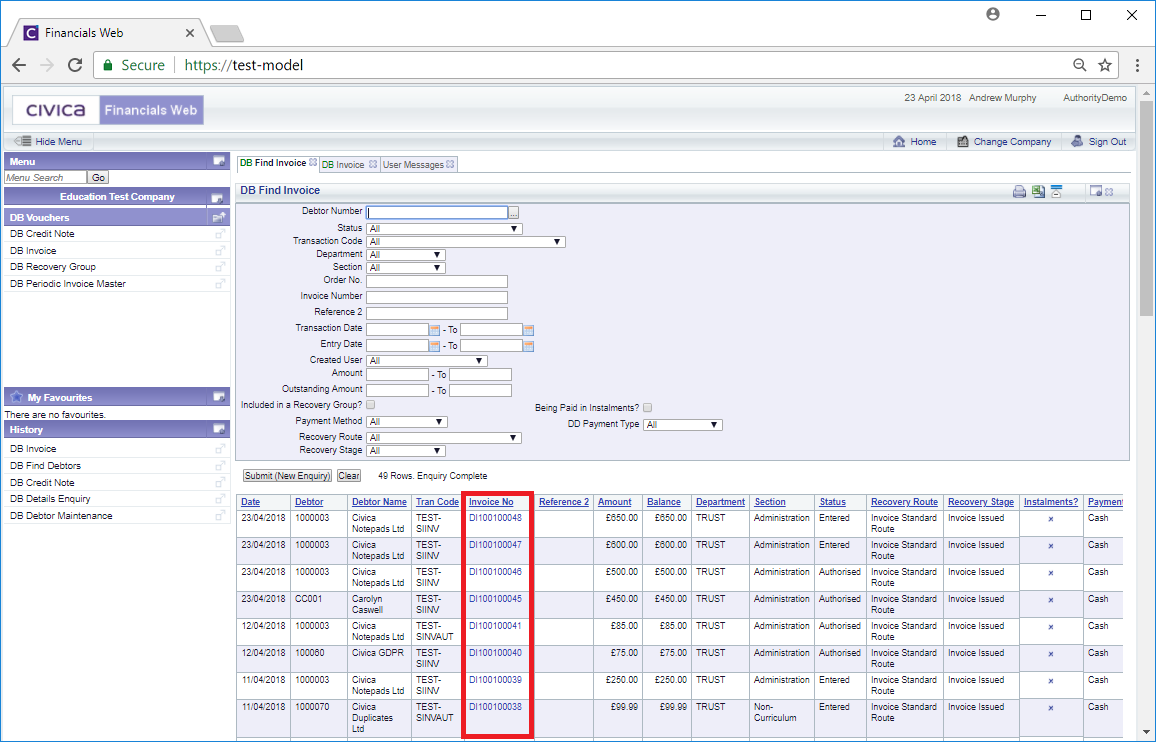Open the Payment Method dropdown
The width and height of the screenshot is (1156, 742).
click(407, 422)
